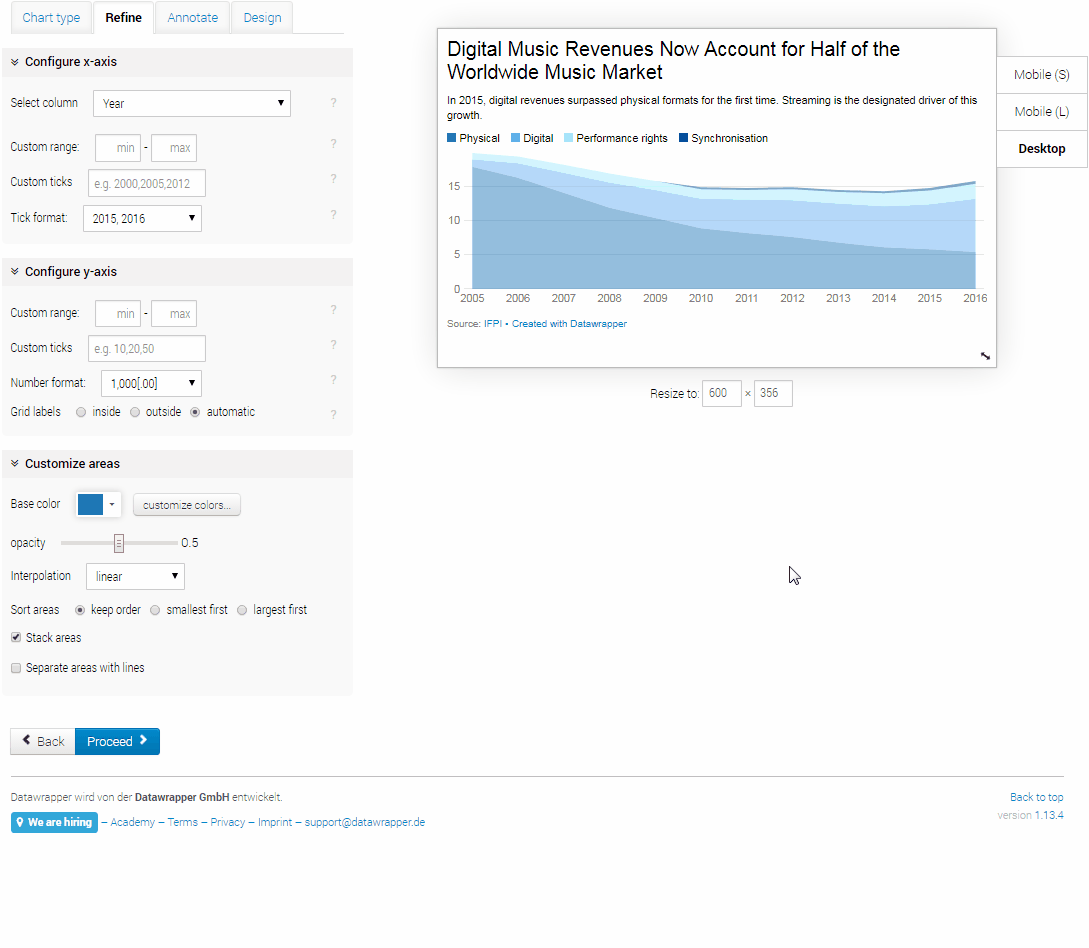Click the Back button

click(x=43, y=741)
